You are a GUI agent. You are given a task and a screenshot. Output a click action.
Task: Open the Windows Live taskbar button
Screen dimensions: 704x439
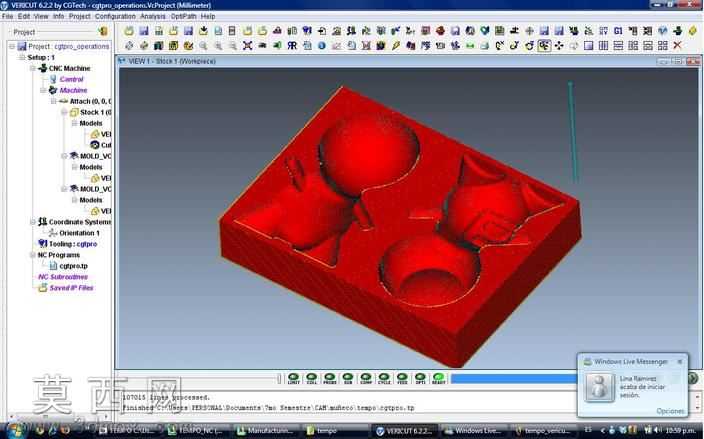point(473,431)
